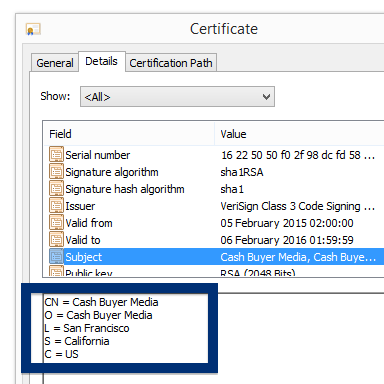
Task: Select the Details tab
Action: coord(102,61)
